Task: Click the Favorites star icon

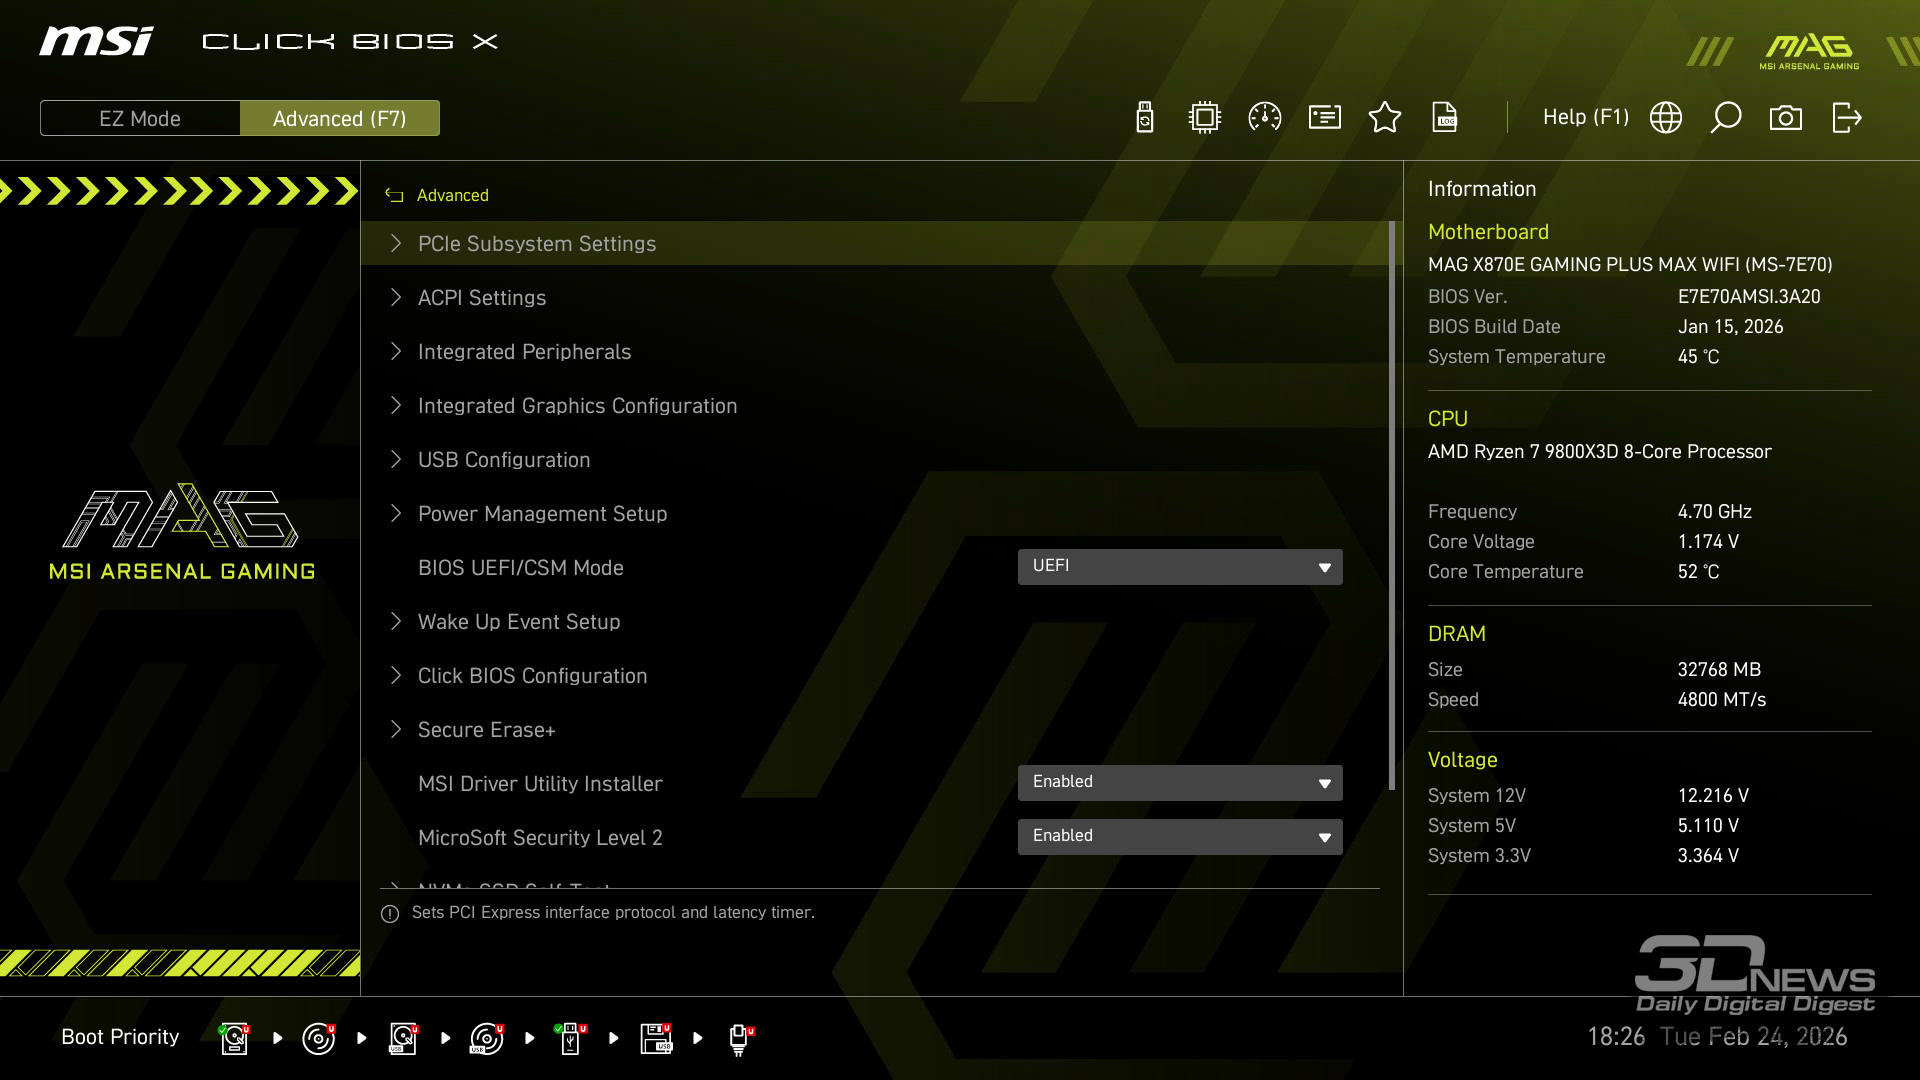Action: (x=1385, y=118)
